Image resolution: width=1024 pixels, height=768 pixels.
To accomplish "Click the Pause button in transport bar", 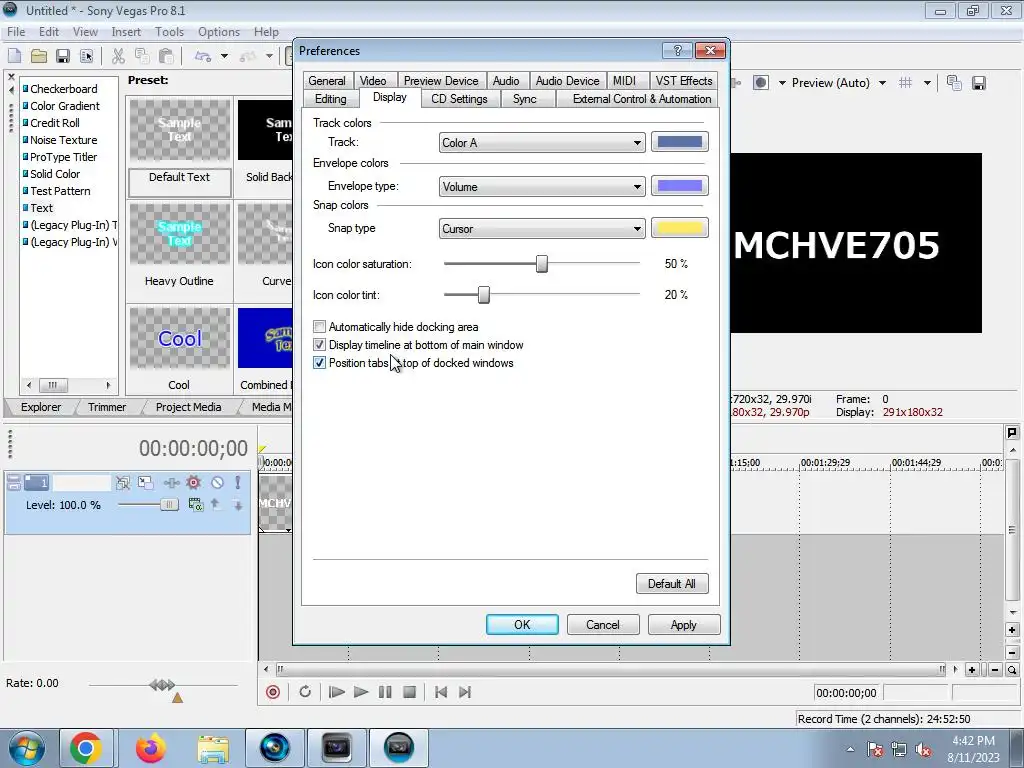I will pos(385,692).
